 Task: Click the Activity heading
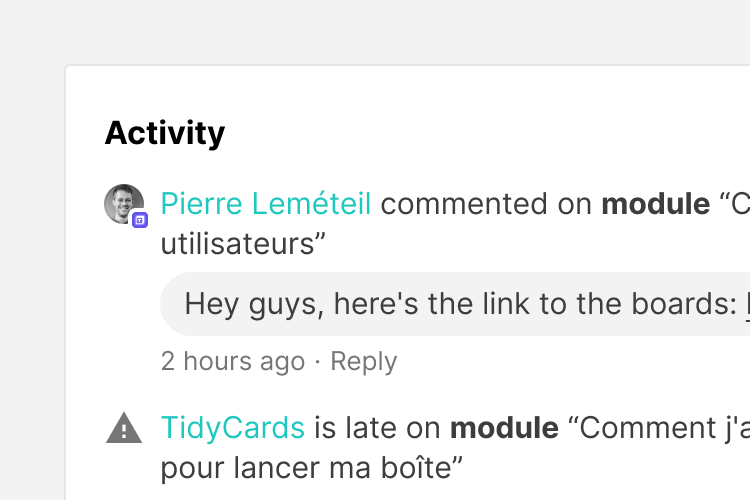click(165, 133)
